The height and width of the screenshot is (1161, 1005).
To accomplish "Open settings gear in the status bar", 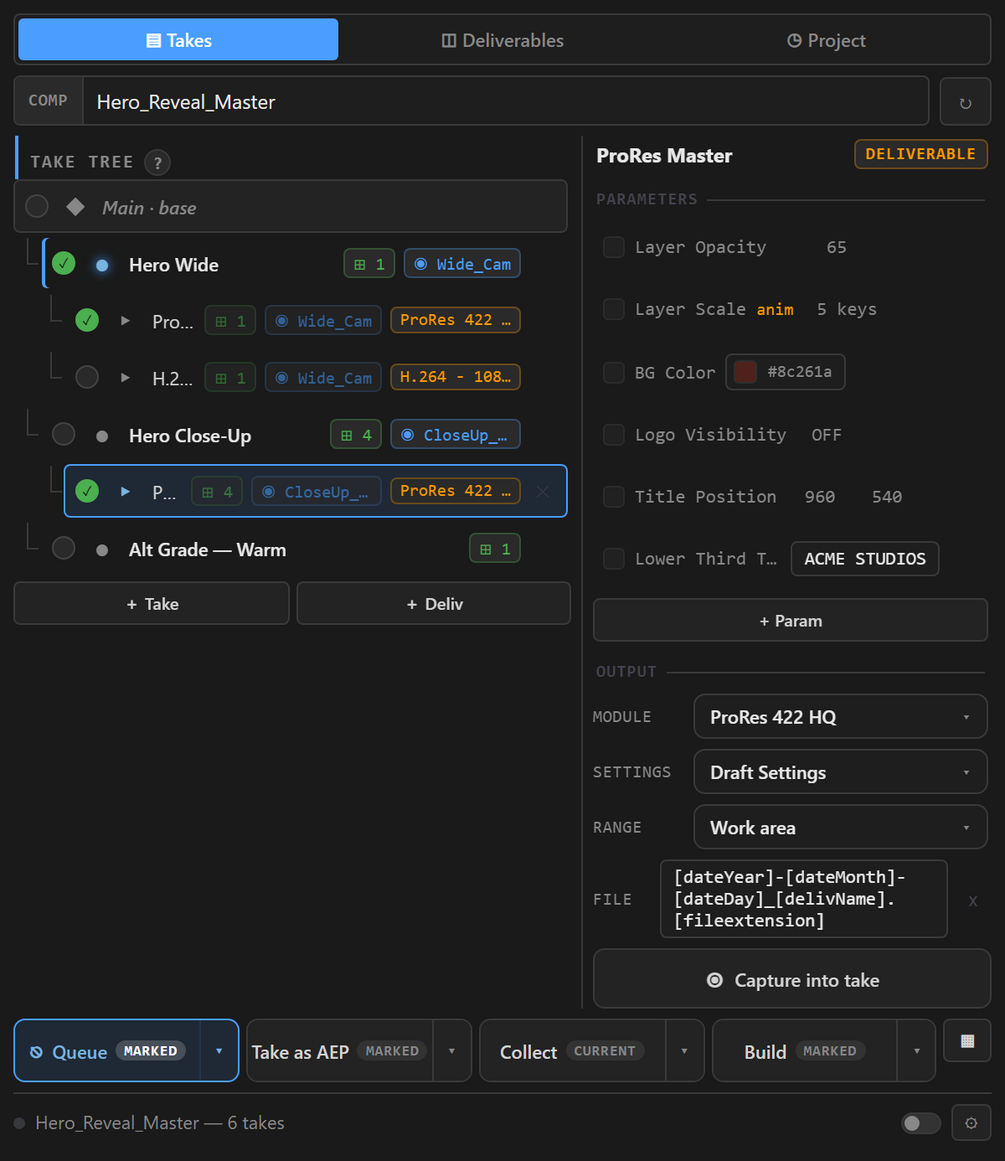I will pyautogui.click(x=971, y=1122).
